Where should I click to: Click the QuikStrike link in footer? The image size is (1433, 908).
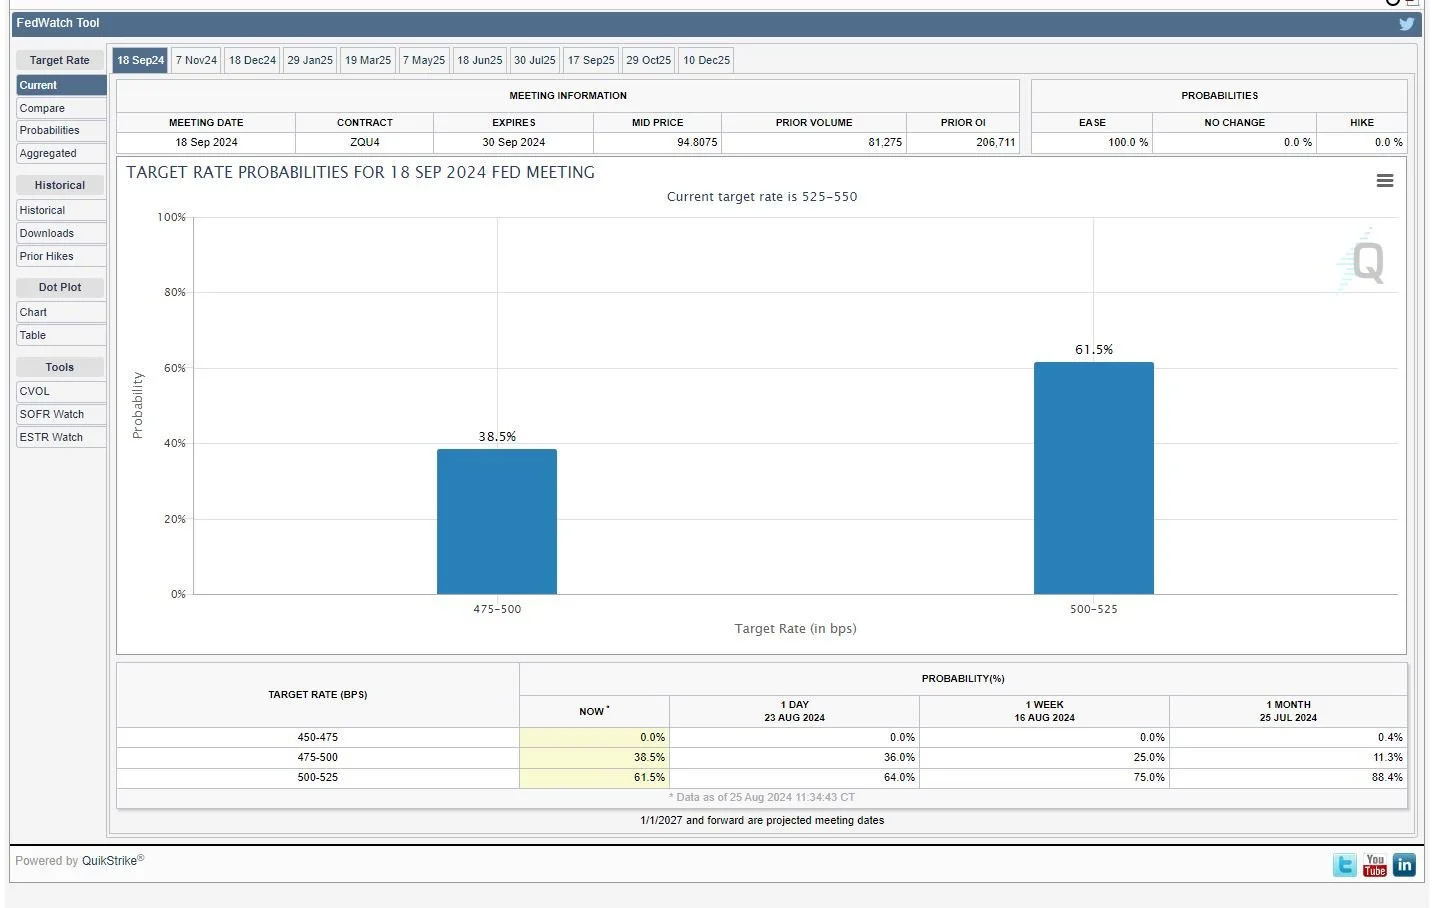coord(109,861)
